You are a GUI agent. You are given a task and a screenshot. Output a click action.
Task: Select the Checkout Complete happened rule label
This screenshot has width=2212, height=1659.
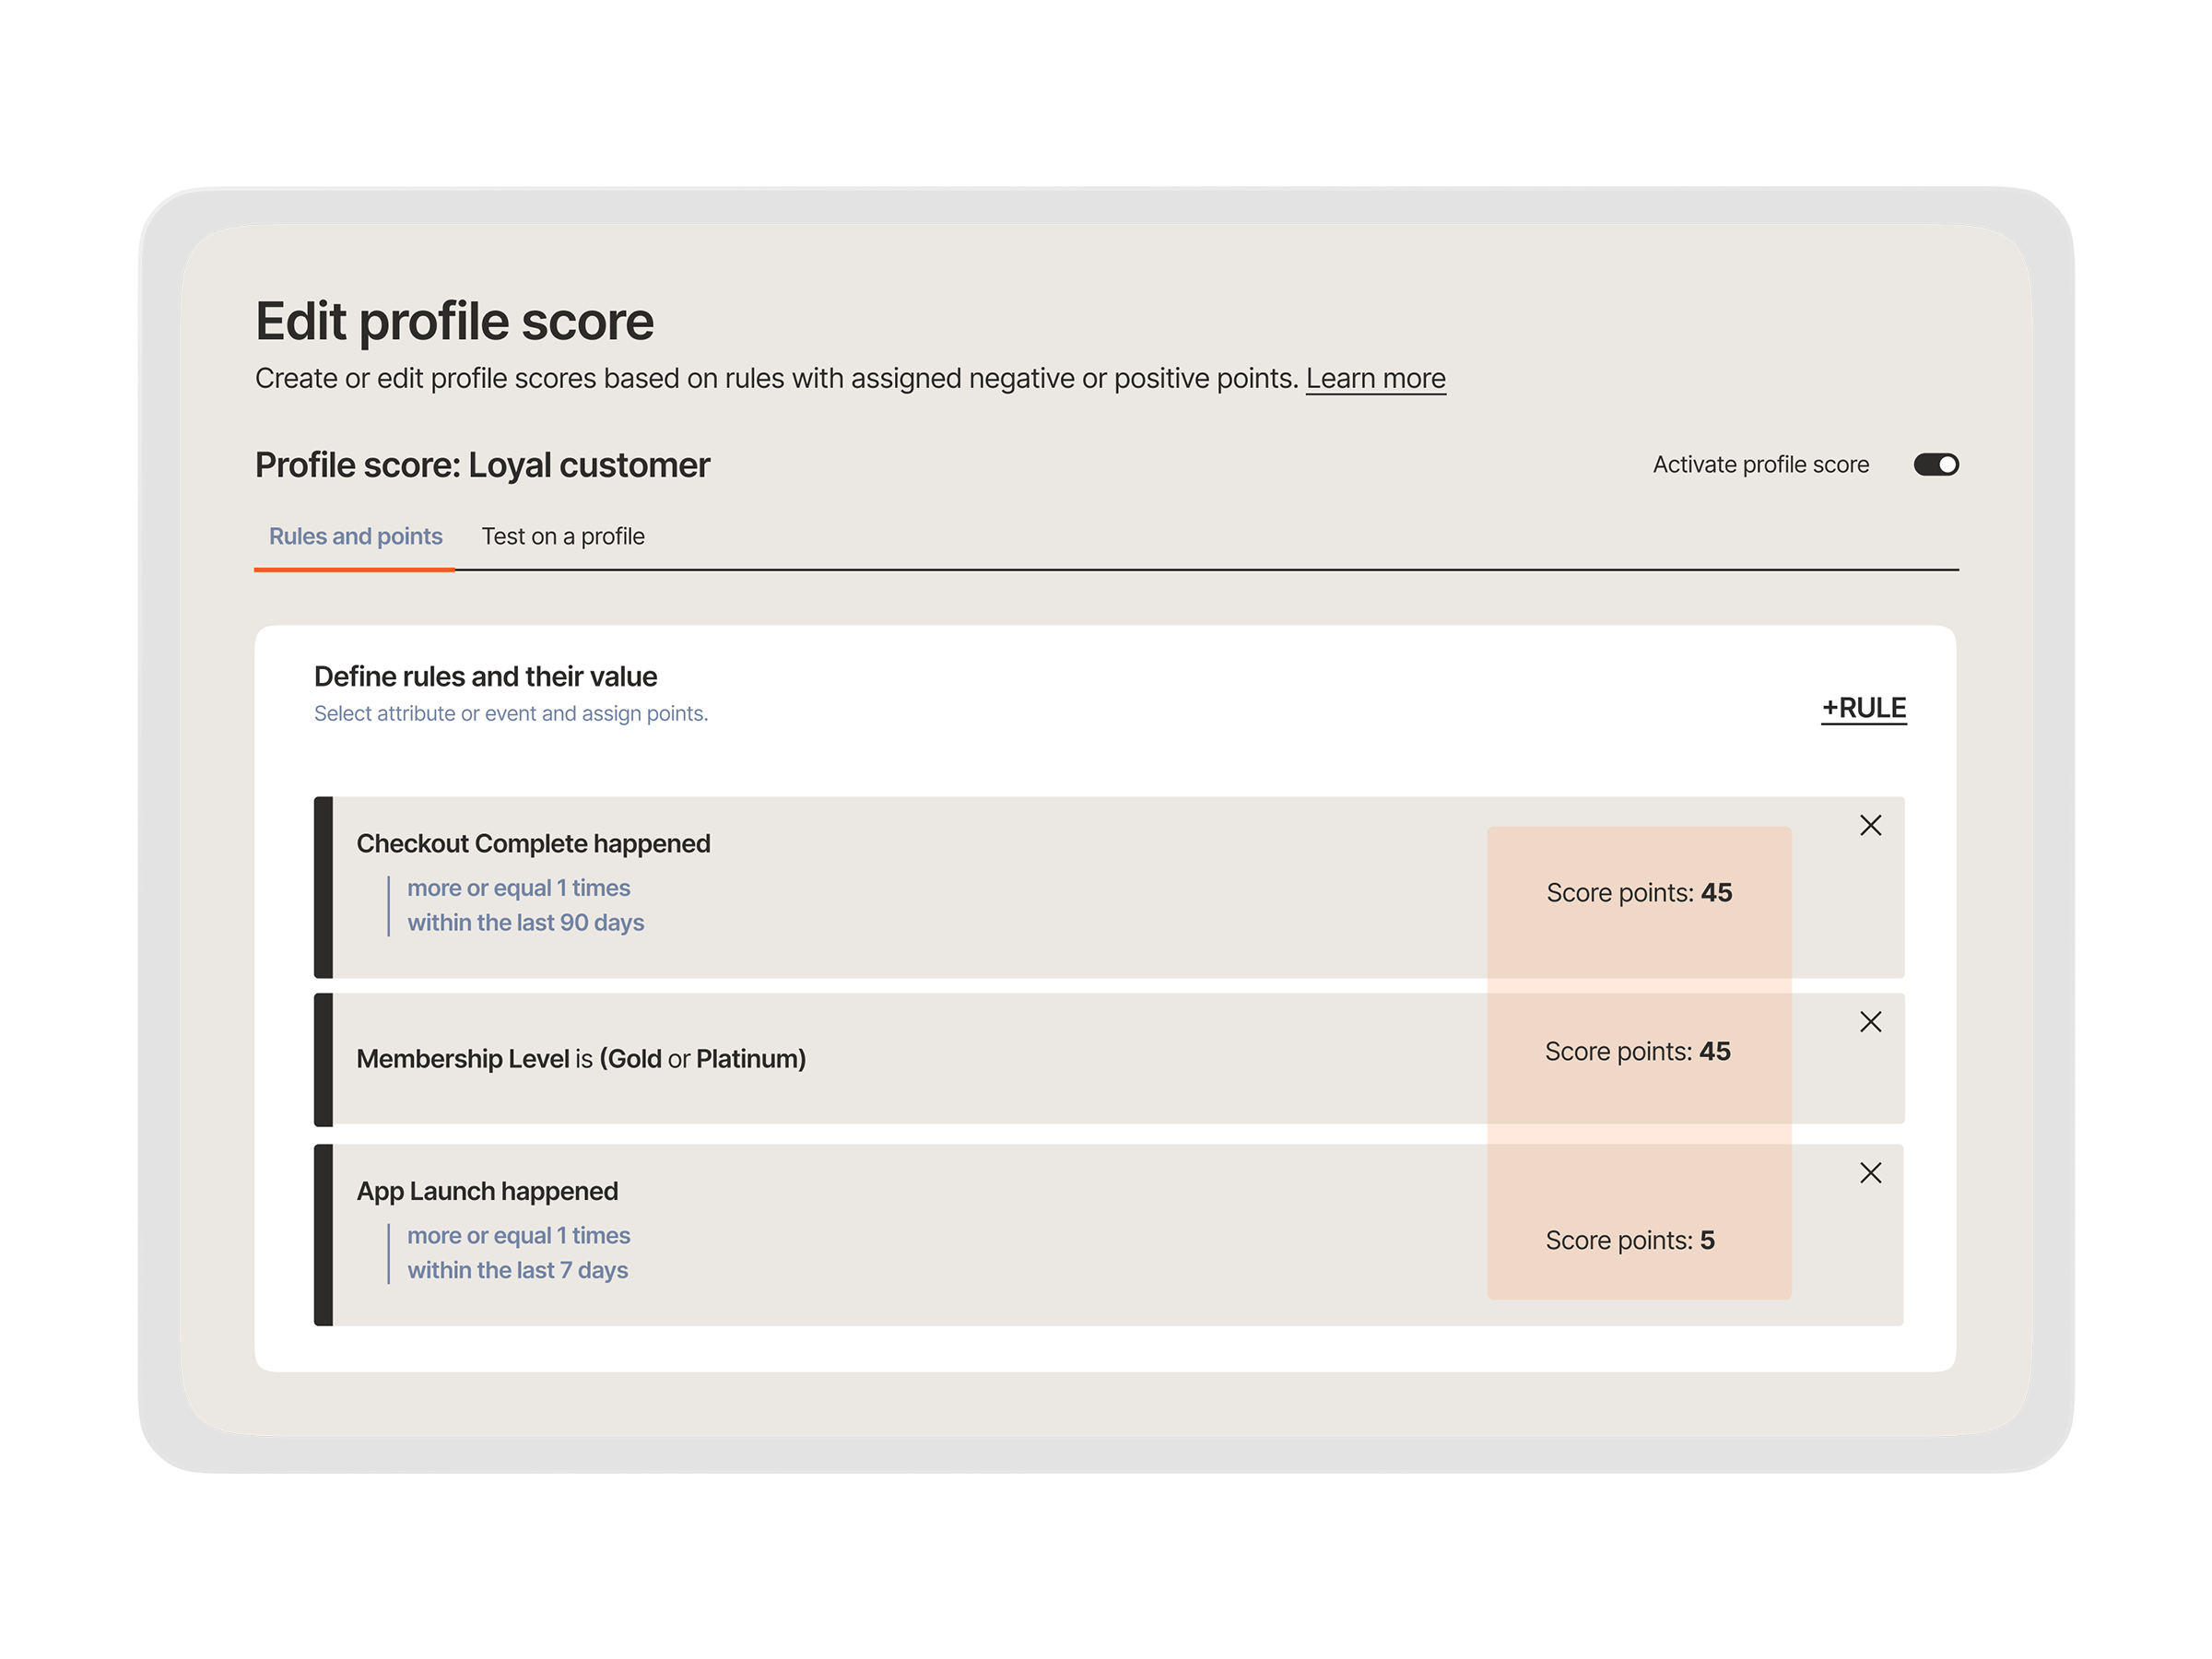pos(533,843)
